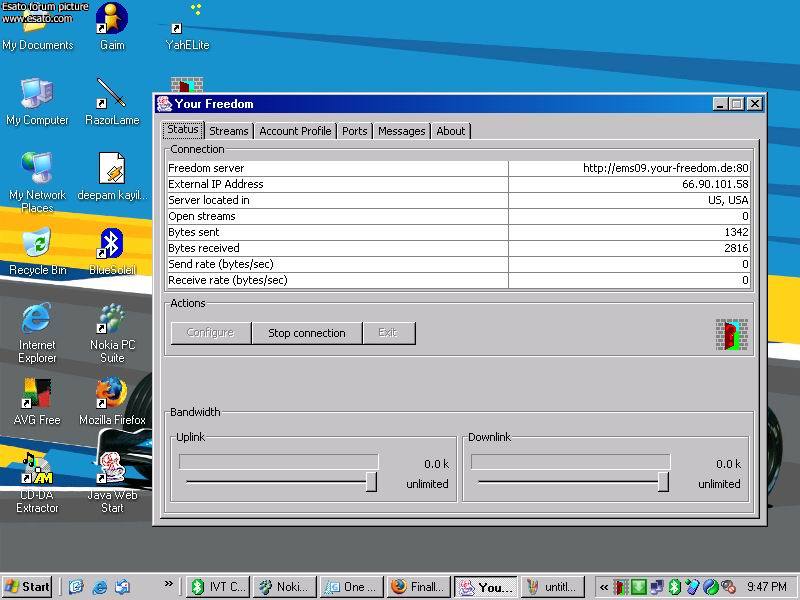Click the Exit button
Screen dimensions: 800x600
[x=389, y=333]
